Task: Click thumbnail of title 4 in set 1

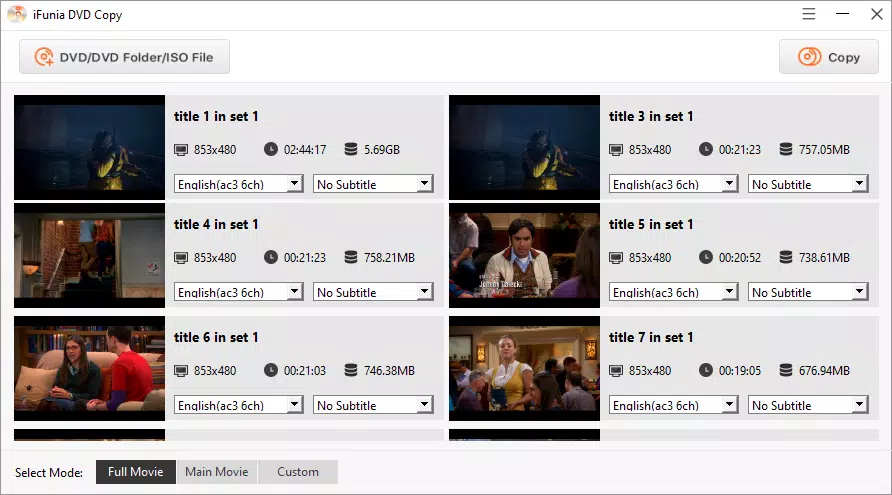Action: (89, 255)
